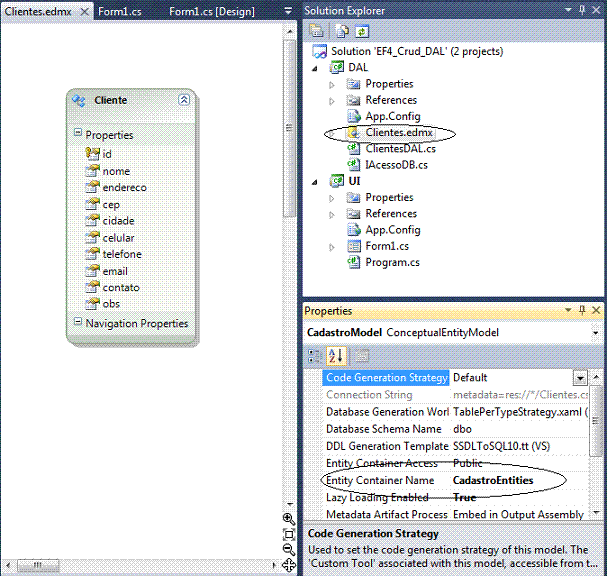This screenshot has height=576, width=607.
Task: Expand Properties under UI project
Action: click(332, 198)
